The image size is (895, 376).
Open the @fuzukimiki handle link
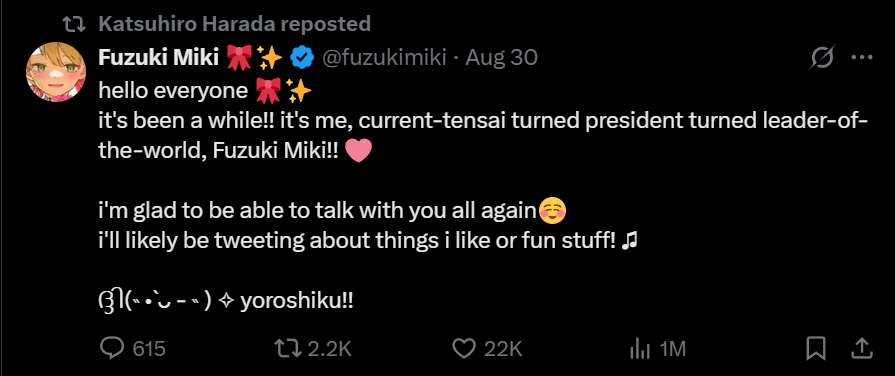pos(384,57)
